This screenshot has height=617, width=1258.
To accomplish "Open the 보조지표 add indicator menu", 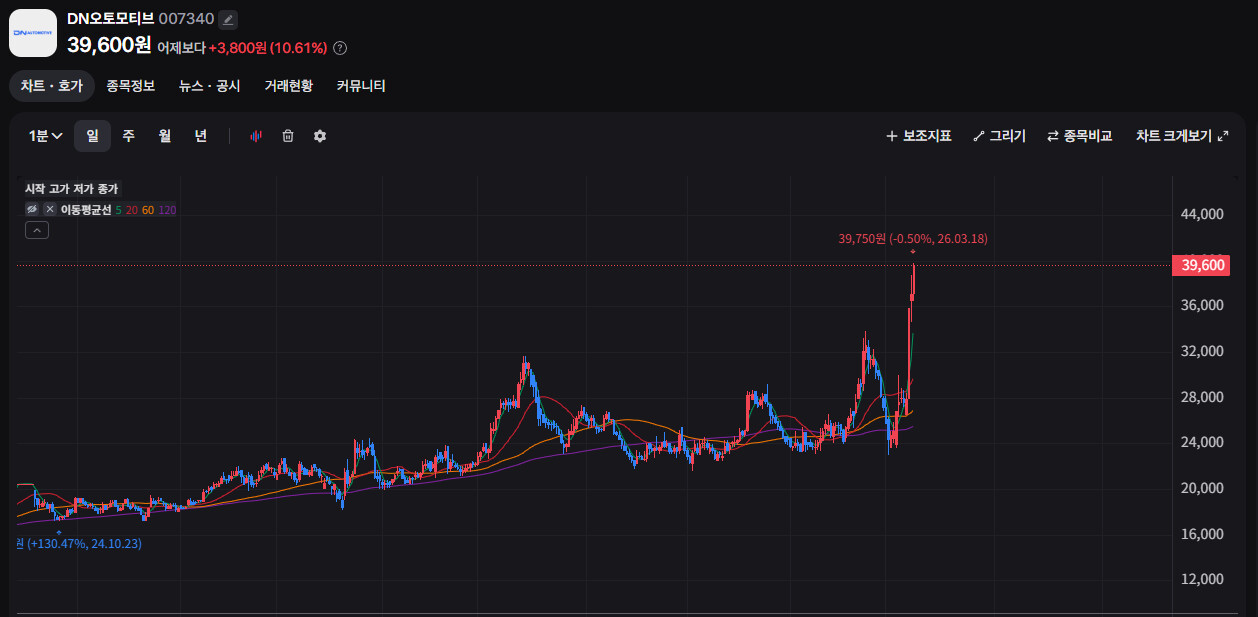I will pyautogui.click(x=918, y=136).
